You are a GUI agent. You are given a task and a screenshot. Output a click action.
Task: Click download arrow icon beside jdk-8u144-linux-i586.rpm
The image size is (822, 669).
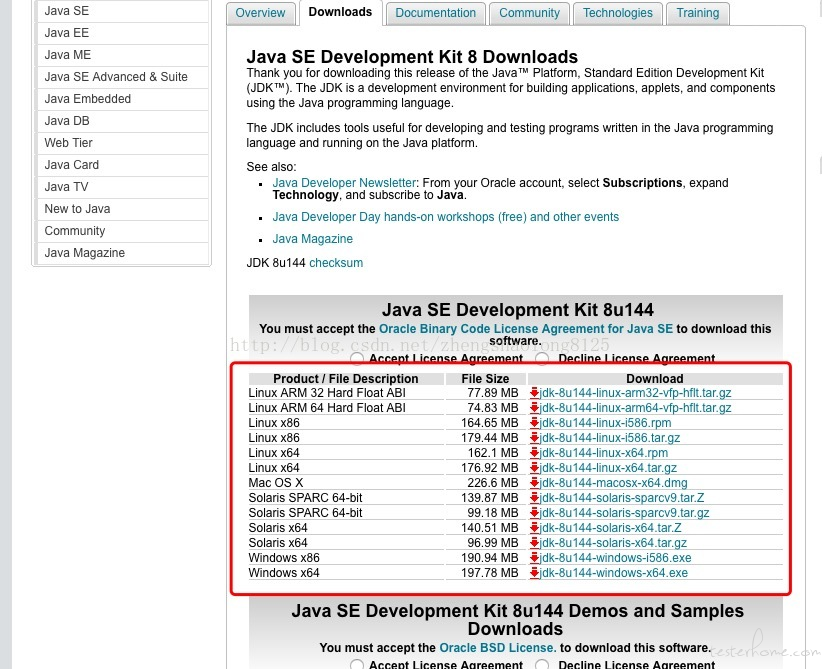(534, 423)
